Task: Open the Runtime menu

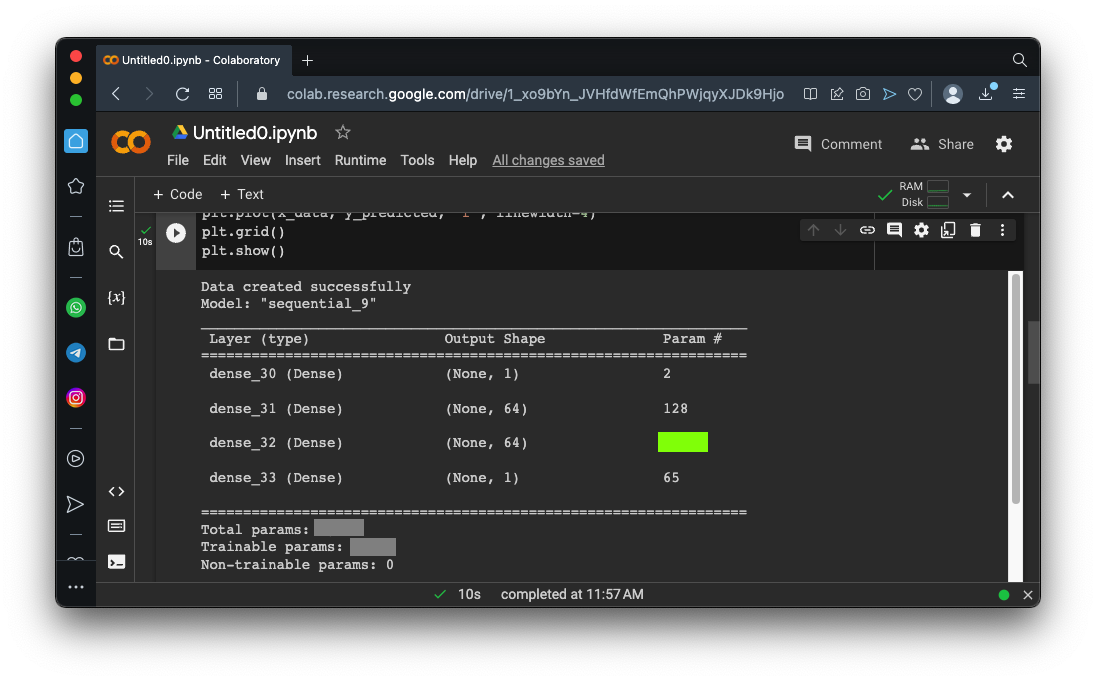Action: click(x=360, y=160)
